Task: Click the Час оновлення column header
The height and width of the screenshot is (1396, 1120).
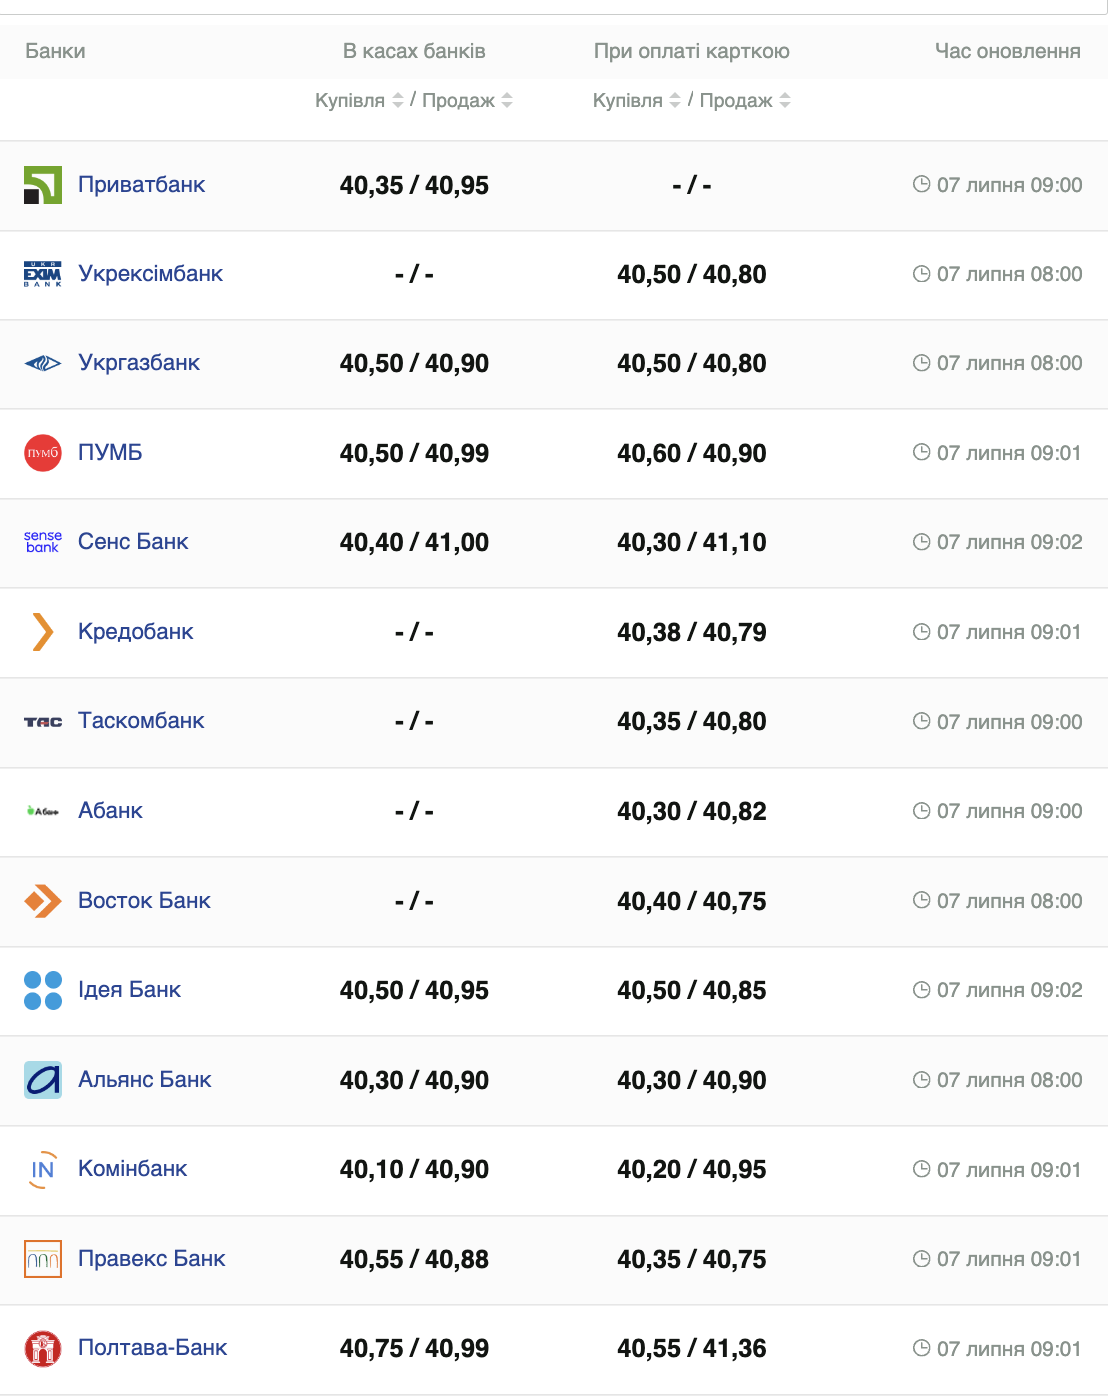Action: point(1007,51)
